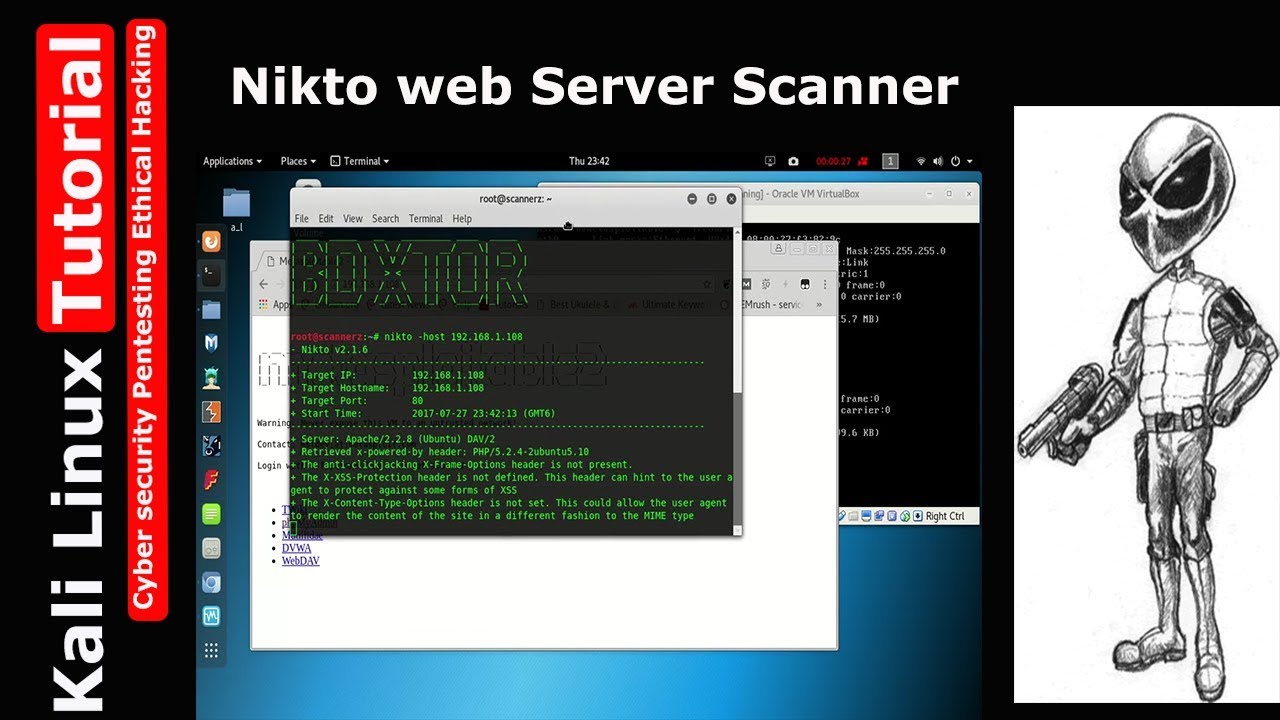Show all applications grid in the dock

tap(211, 650)
